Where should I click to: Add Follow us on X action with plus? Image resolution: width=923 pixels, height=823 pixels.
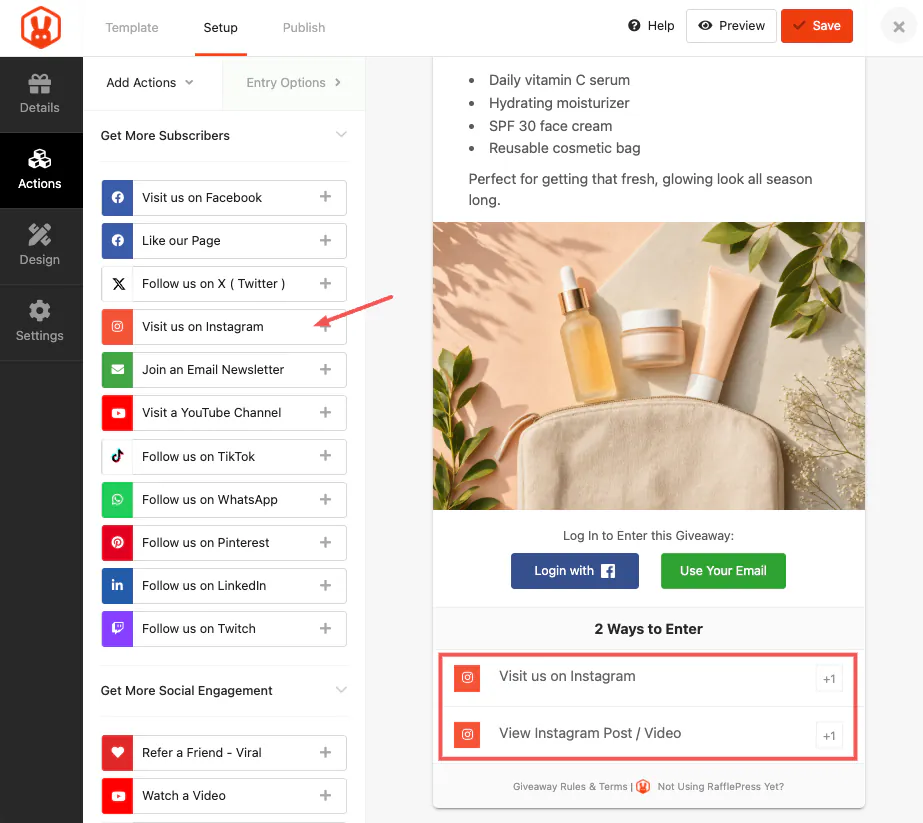326,283
